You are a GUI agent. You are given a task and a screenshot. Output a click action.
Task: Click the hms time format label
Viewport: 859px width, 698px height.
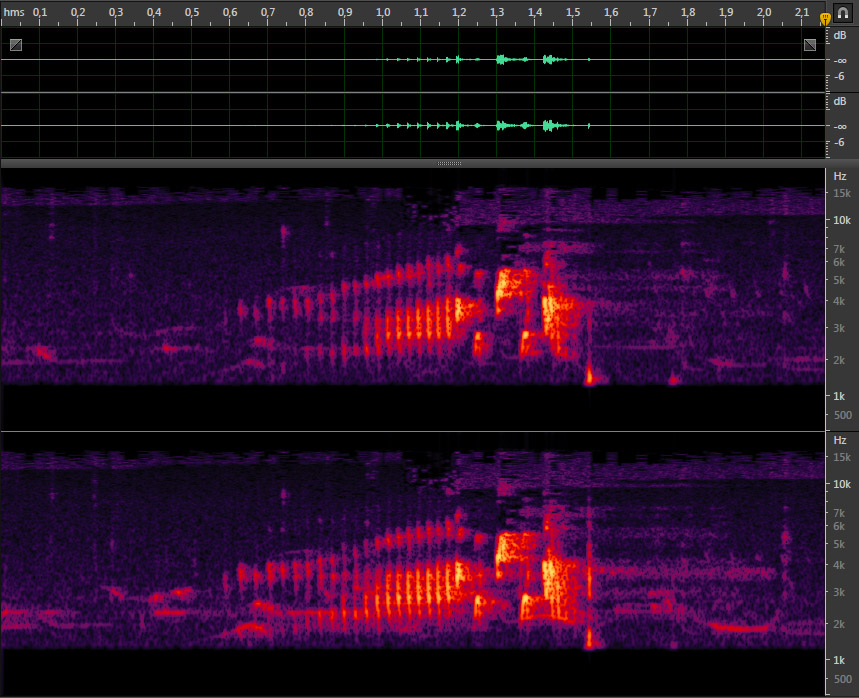(x=14, y=12)
